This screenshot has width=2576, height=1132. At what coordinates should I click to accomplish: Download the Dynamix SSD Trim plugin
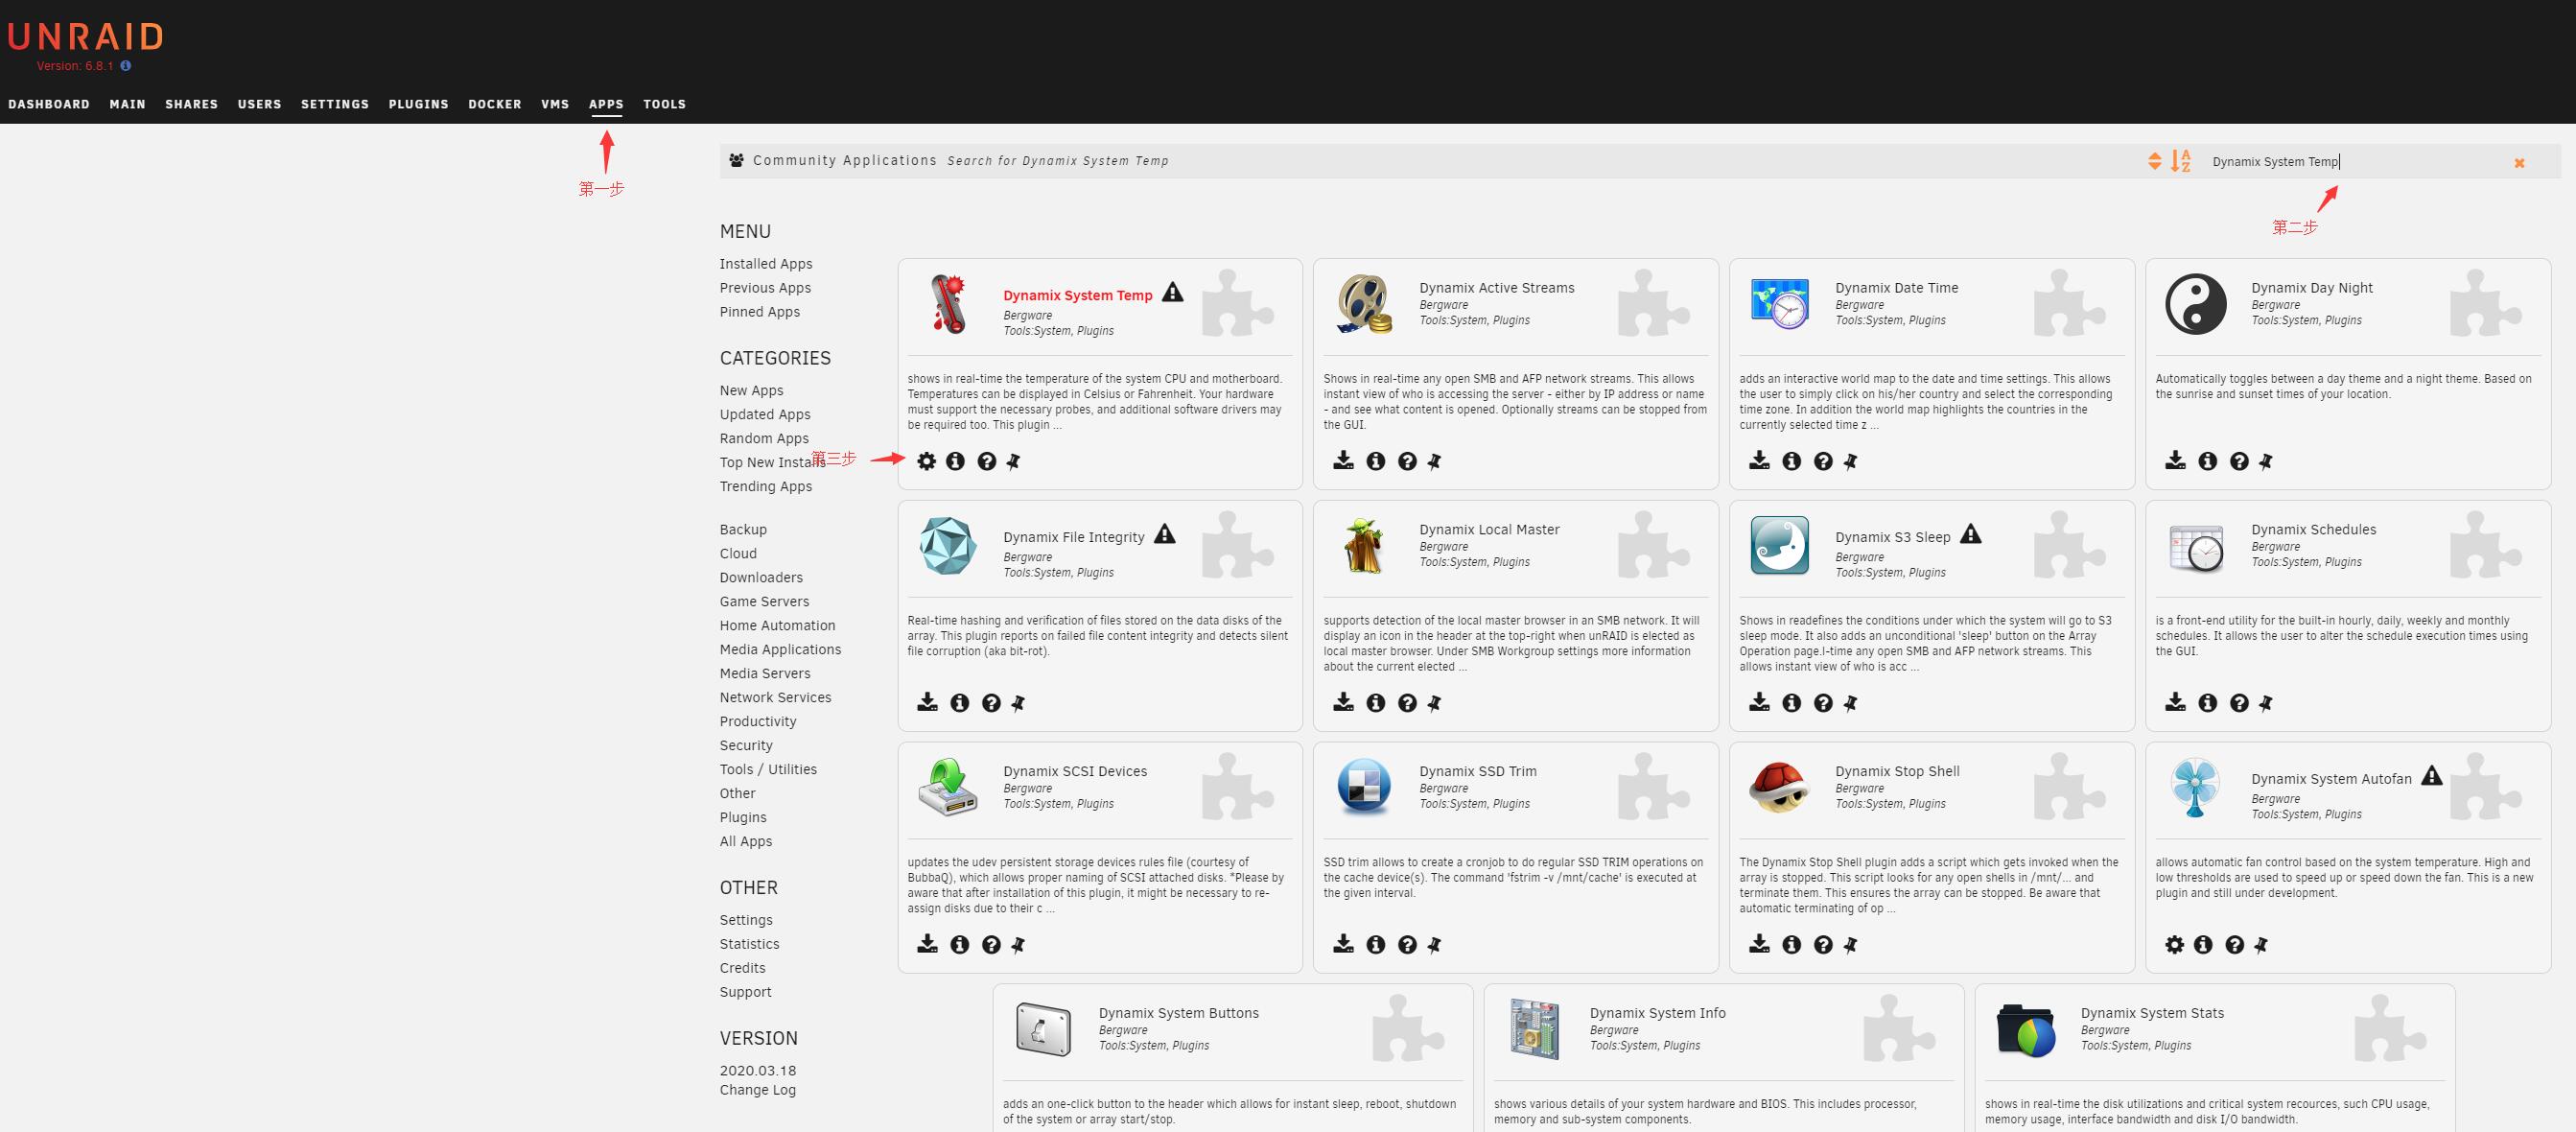click(x=1343, y=943)
